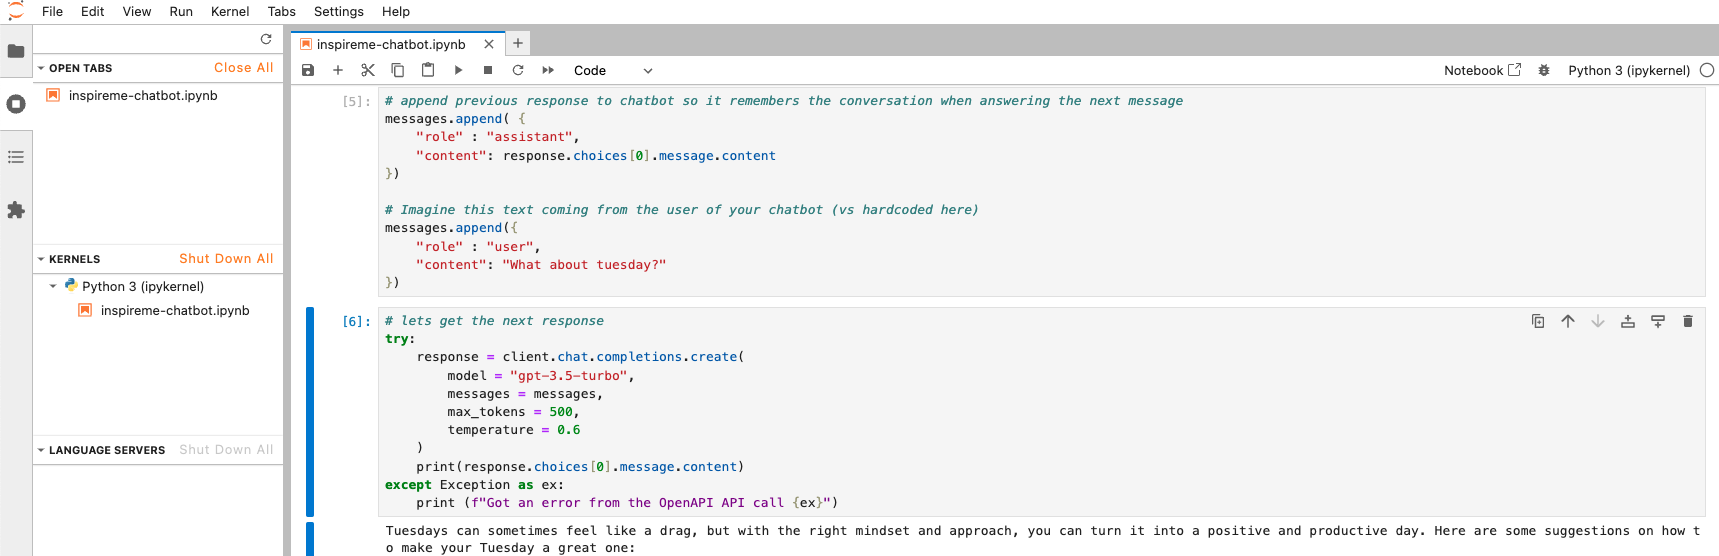Open in Notebook interface link
This screenshot has height=556, width=1719.
pyautogui.click(x=1482, y=70)
